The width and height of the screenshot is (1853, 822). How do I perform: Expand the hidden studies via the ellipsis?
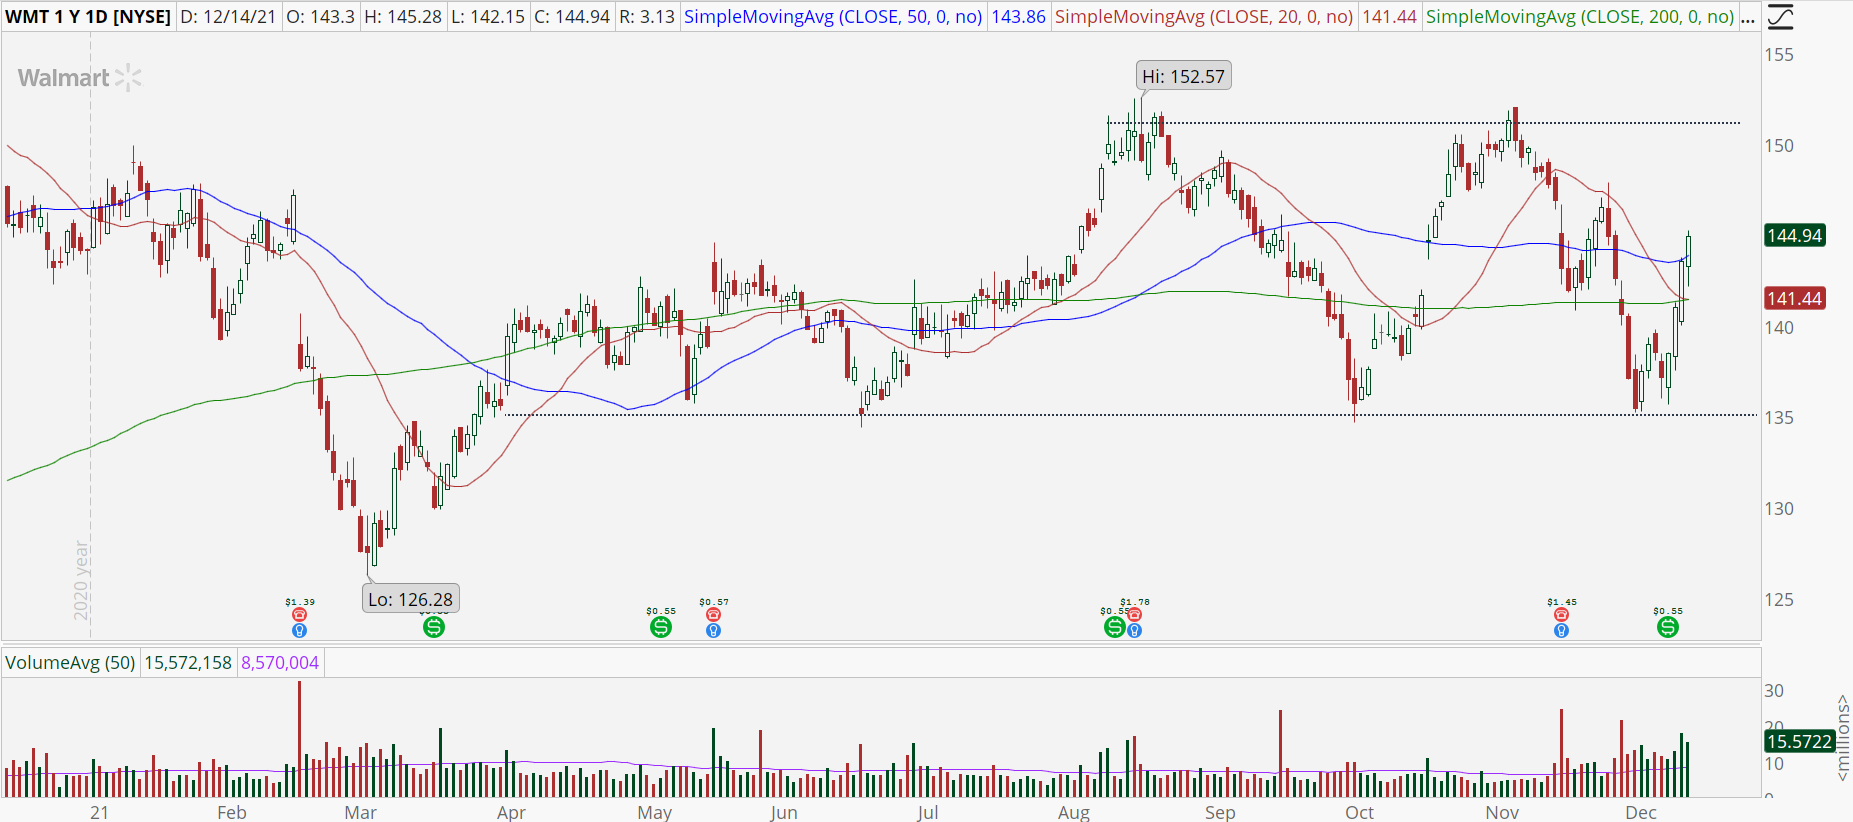(x=1748, y=17)
